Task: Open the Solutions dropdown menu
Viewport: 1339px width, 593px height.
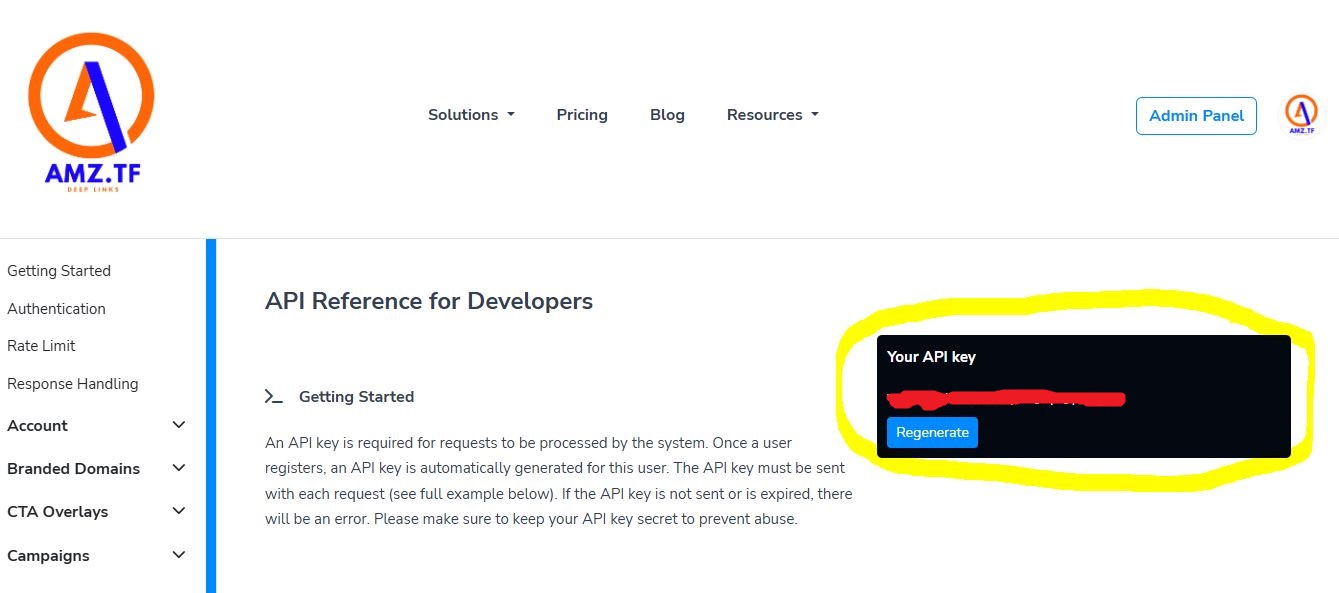Action: (471, 115)
